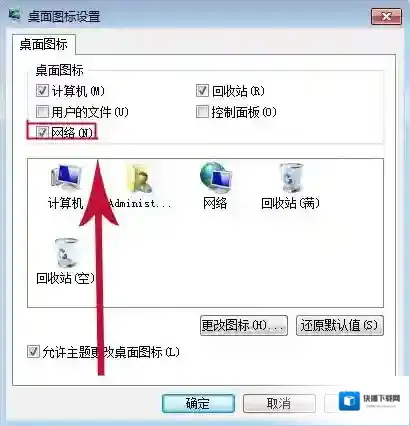Toggle 允许主题更改桌面图标(L) checkbox
The image size is (410, 426).
point(33,352)
